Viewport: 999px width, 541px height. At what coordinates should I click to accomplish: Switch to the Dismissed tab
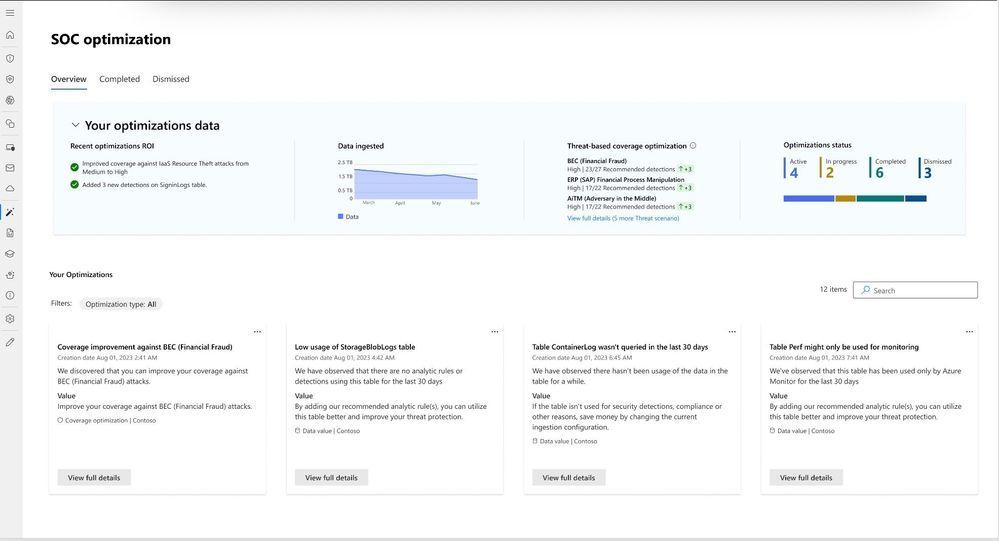171,79
